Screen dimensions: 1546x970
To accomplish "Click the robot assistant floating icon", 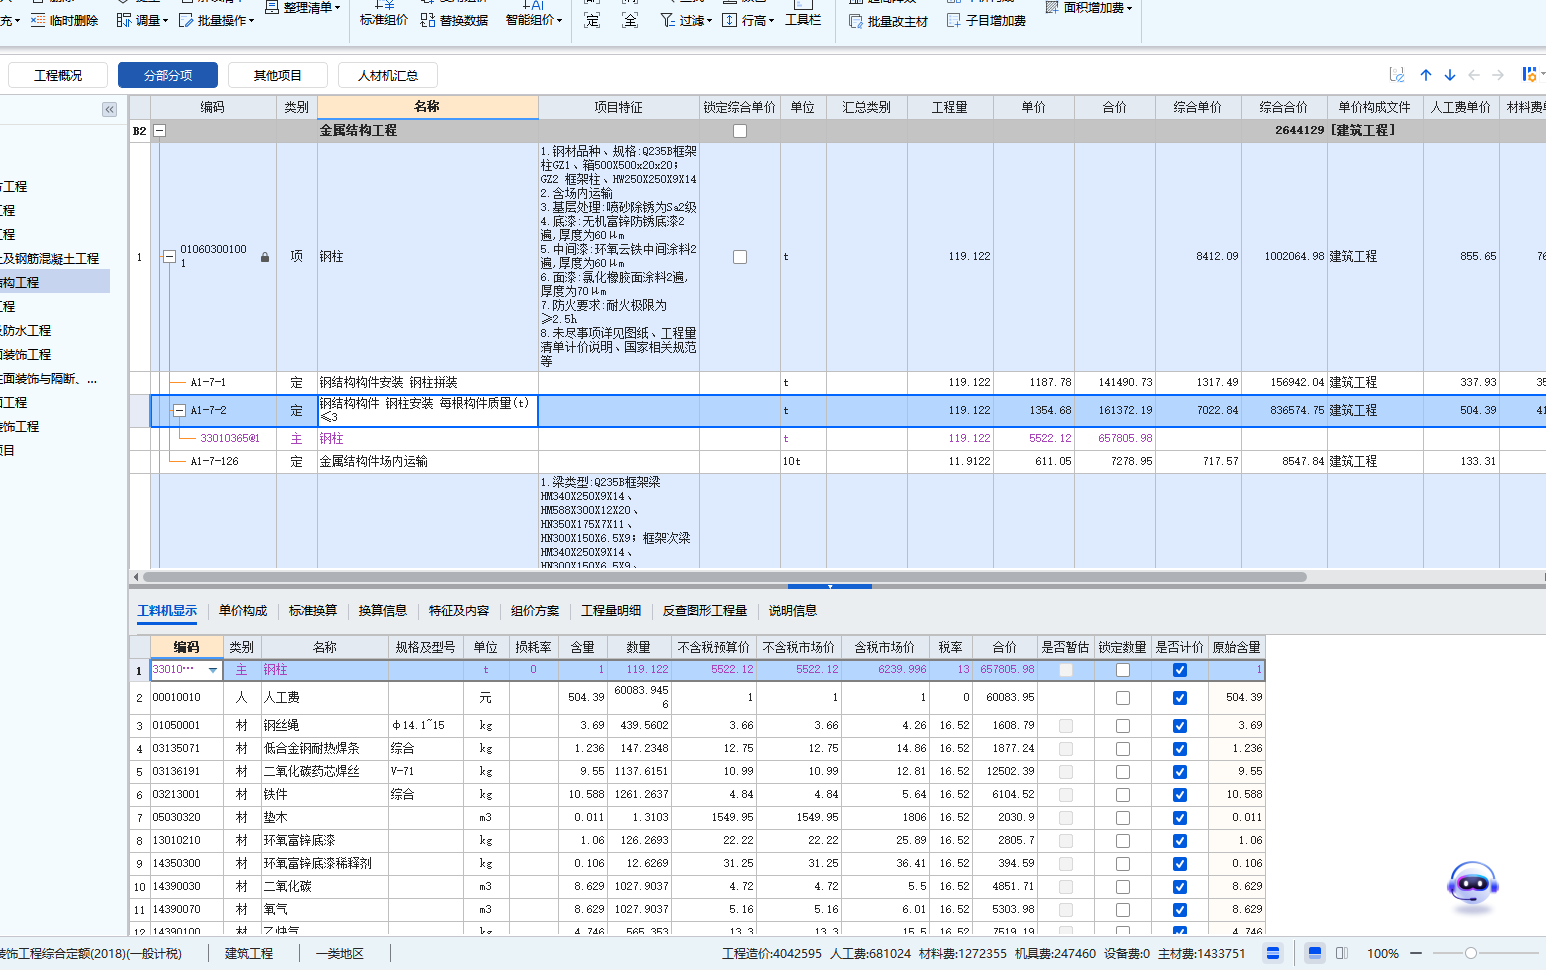I will (x=1473, y=887).
